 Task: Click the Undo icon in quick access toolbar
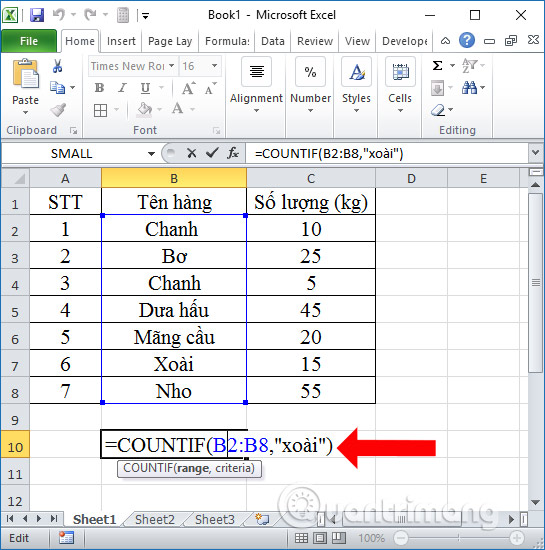58,15
